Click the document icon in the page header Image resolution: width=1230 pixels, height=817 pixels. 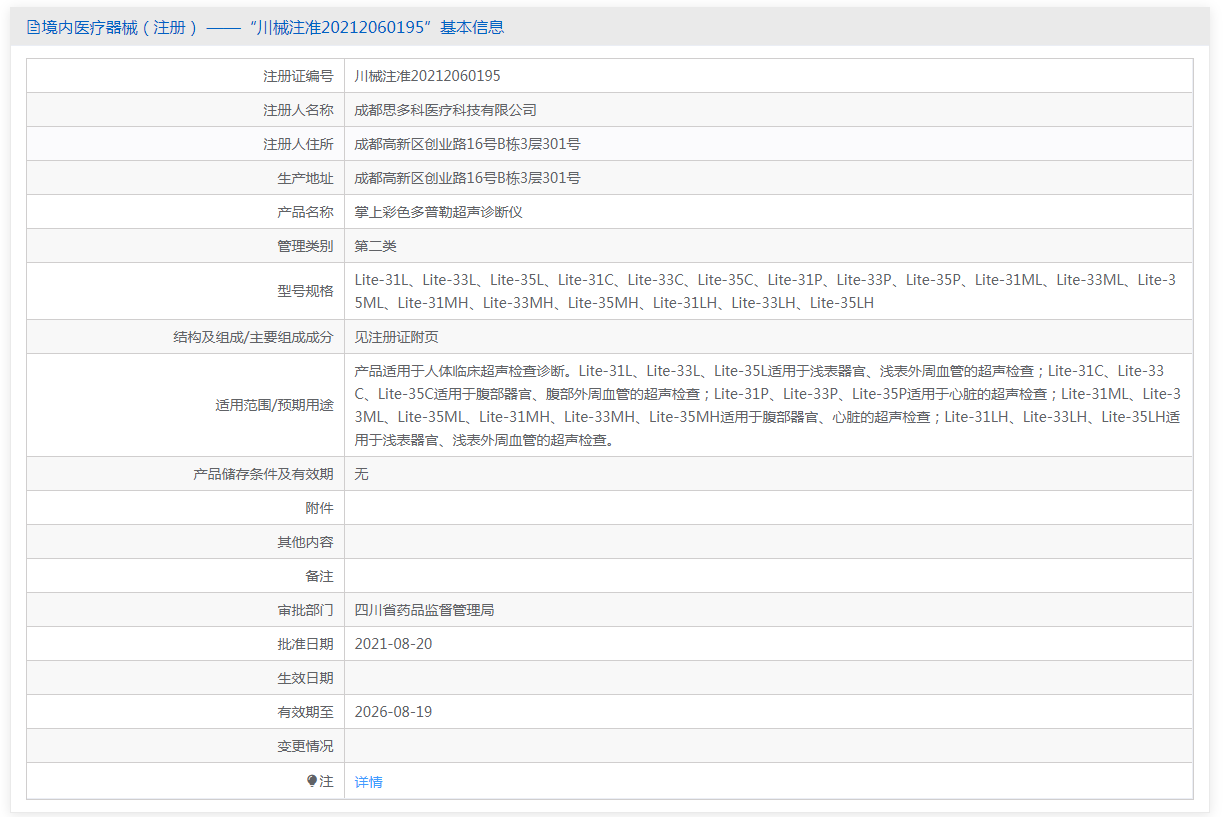[x=33, y=28]
